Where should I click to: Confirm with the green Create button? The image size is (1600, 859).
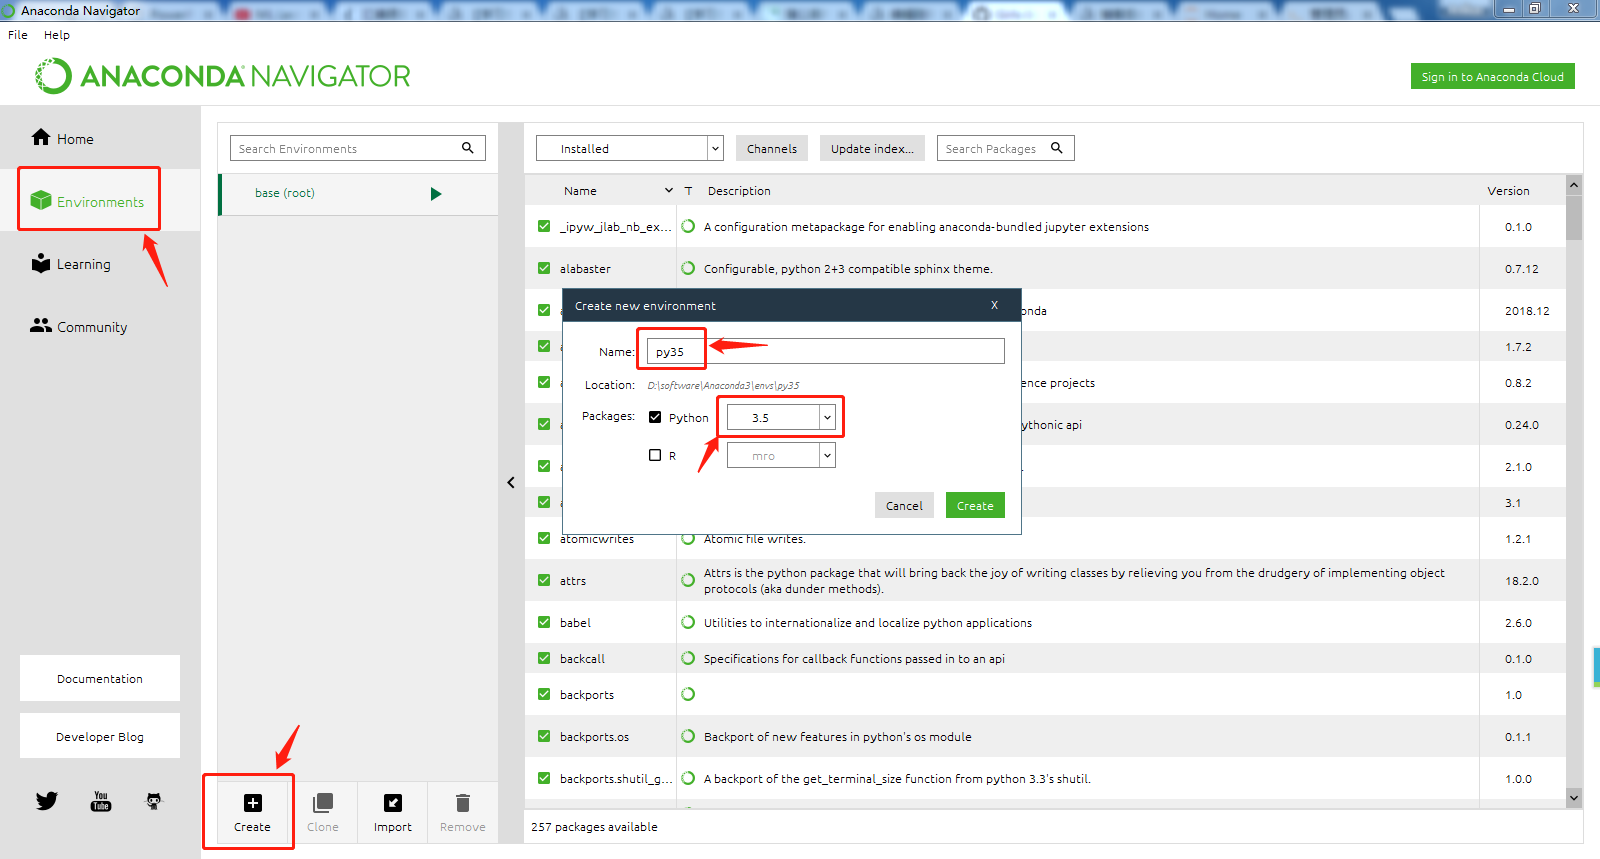(975, 505)
